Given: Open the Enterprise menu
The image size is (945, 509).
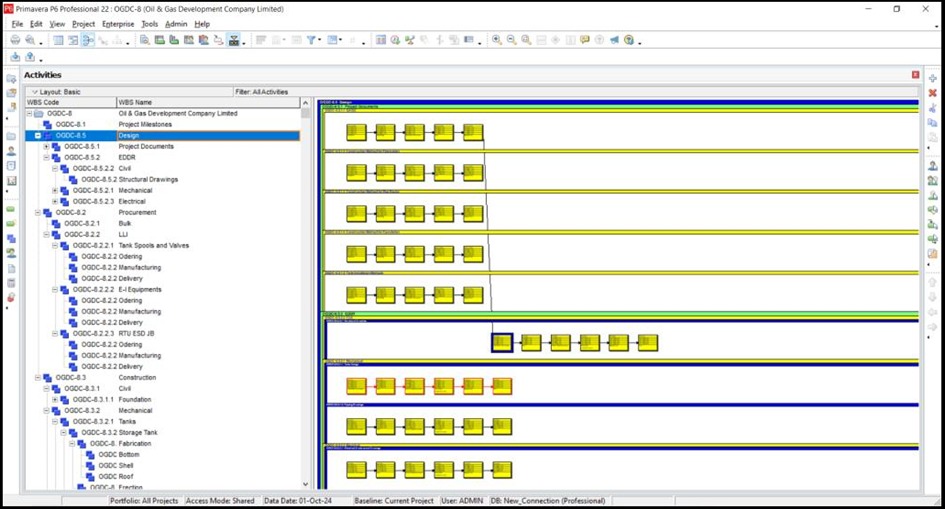Looking at the screenshot, I should click(118, 24).
